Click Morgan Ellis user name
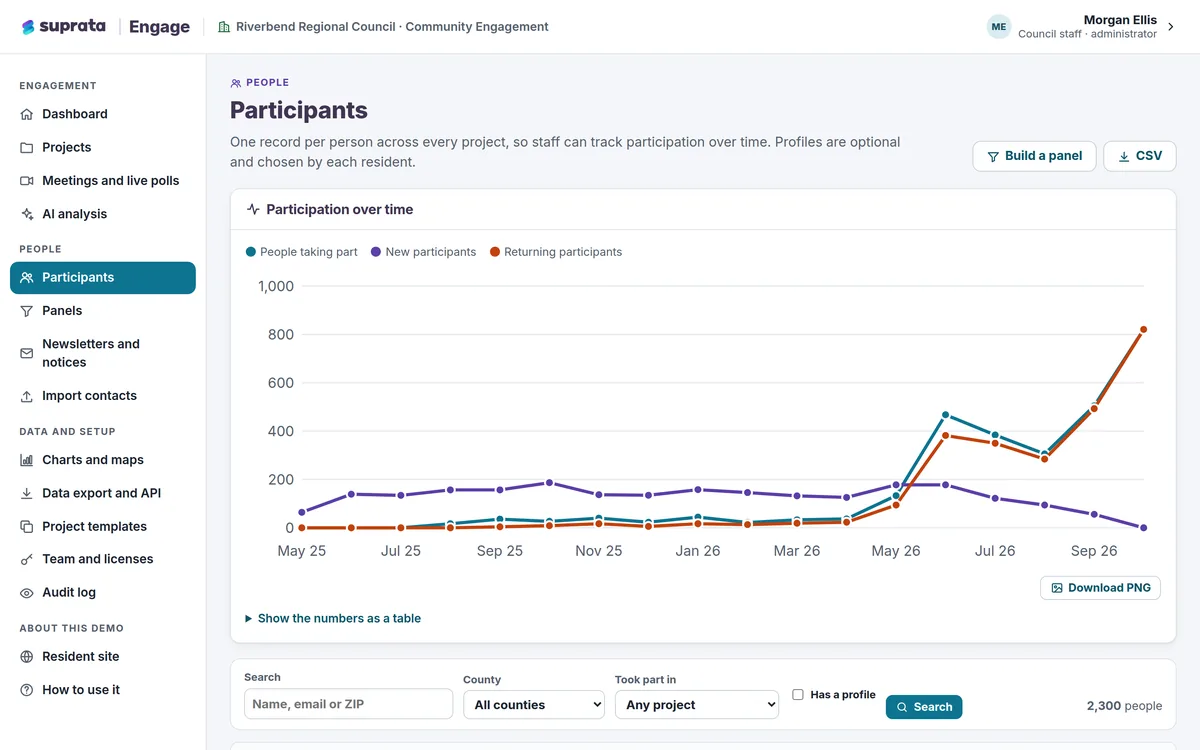1200x750 pixels. [x=1120, y=20]
